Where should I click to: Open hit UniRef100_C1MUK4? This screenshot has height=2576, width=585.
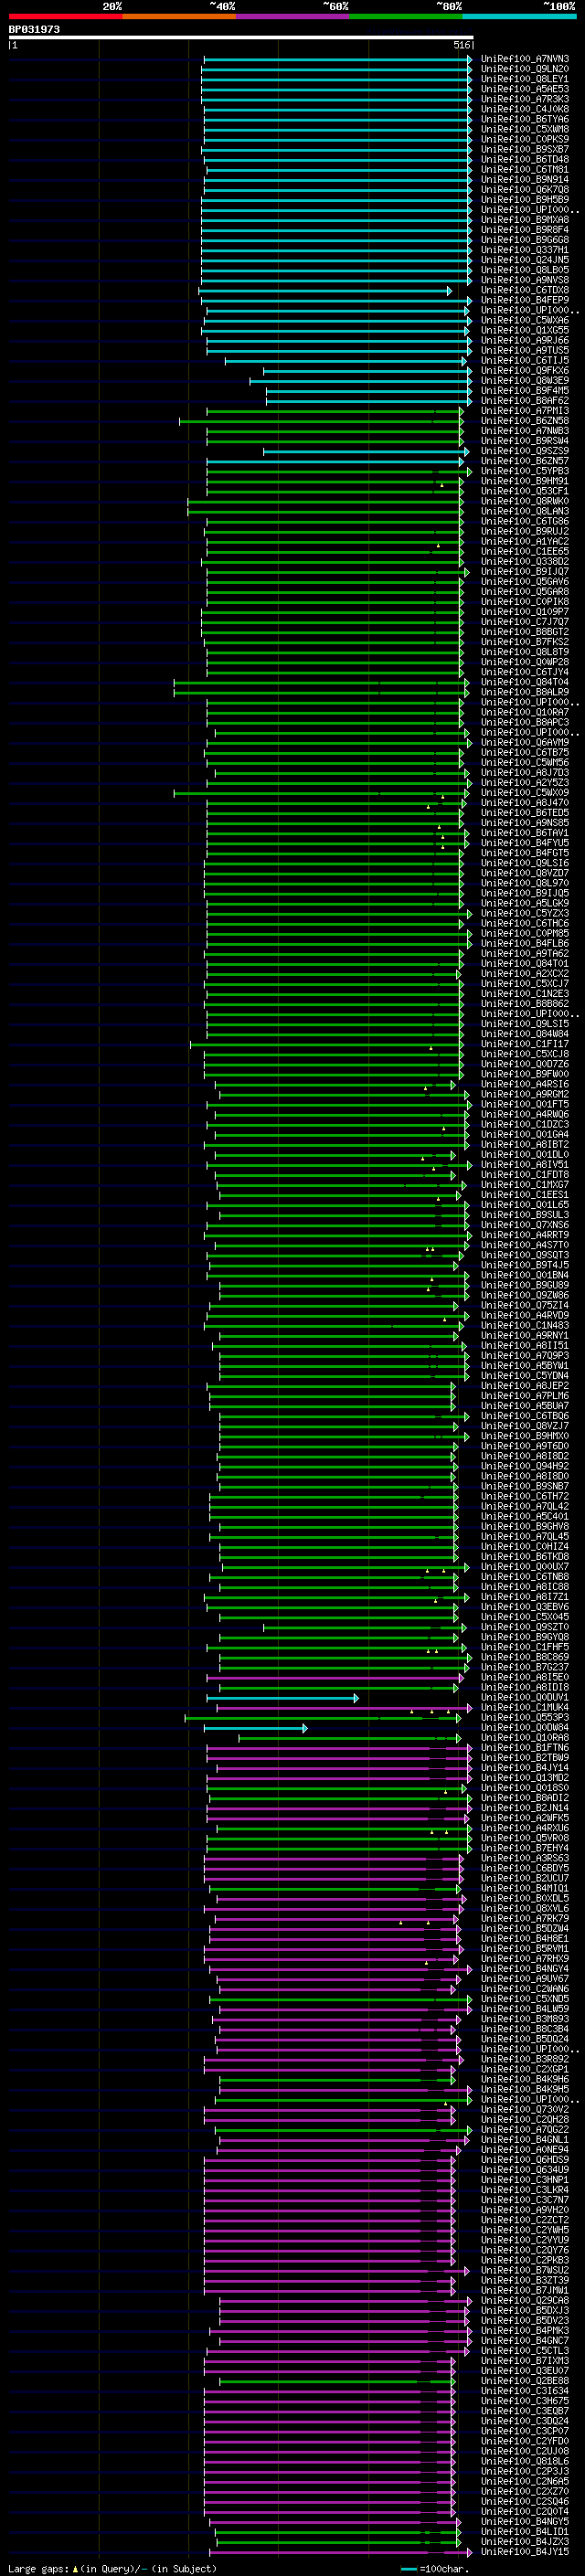tap(525, 1707)
